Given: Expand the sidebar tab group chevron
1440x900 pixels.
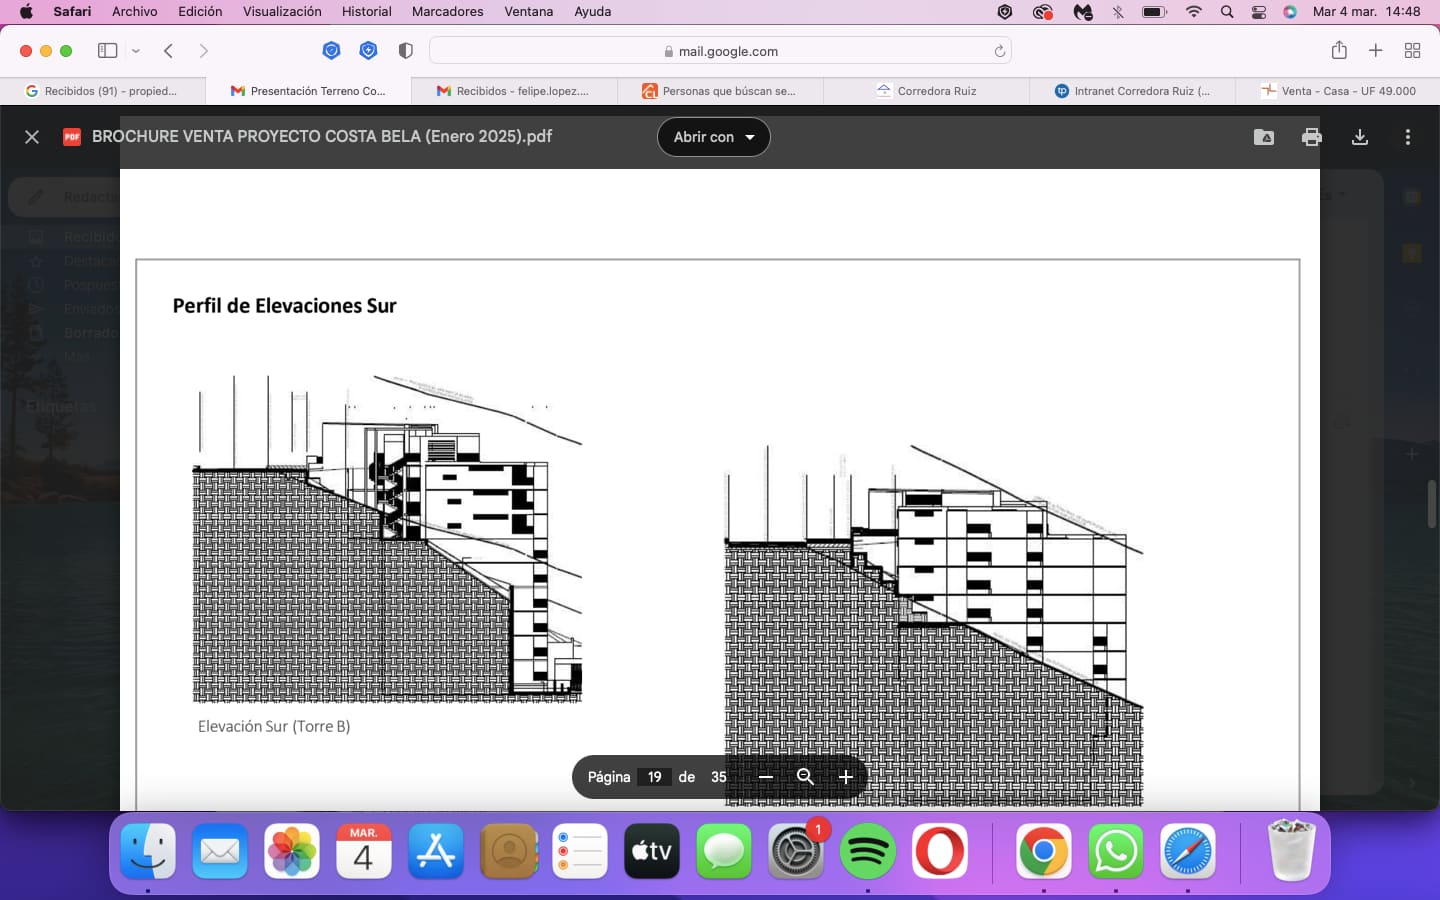Looking at the screenshot, I should (x=136, y=51).
